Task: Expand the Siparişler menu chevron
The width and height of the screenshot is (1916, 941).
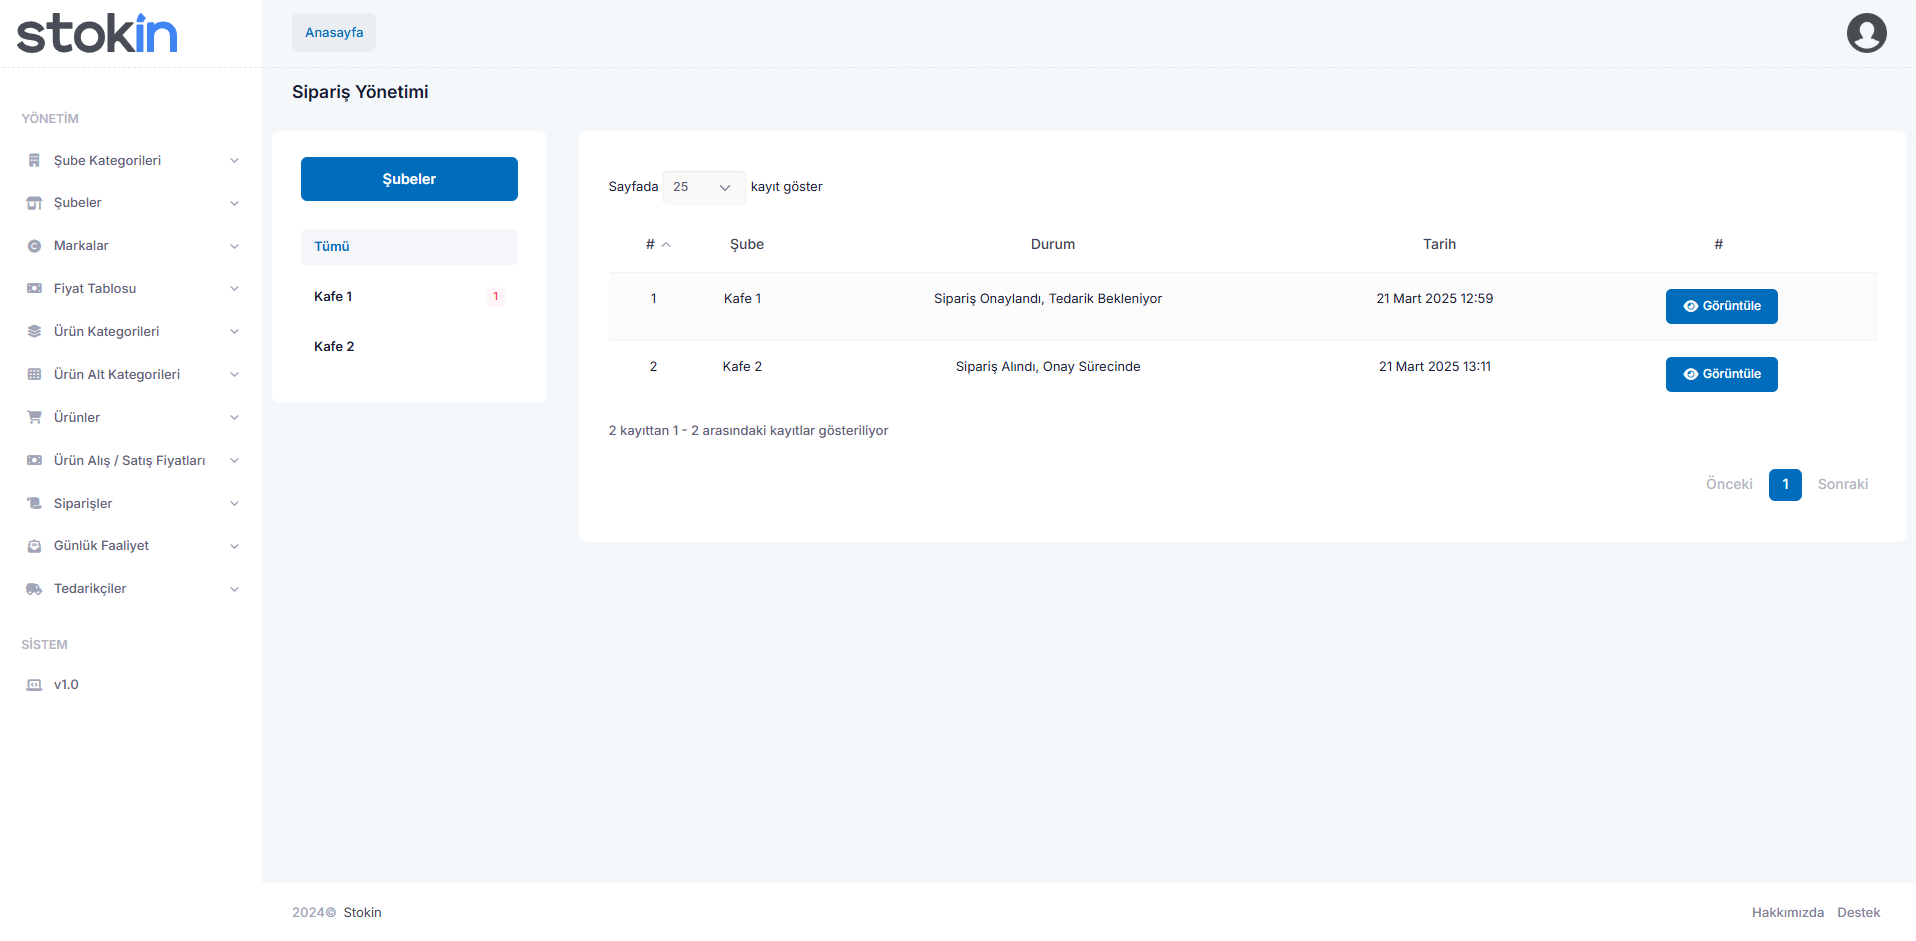Action: pos(234,504)
